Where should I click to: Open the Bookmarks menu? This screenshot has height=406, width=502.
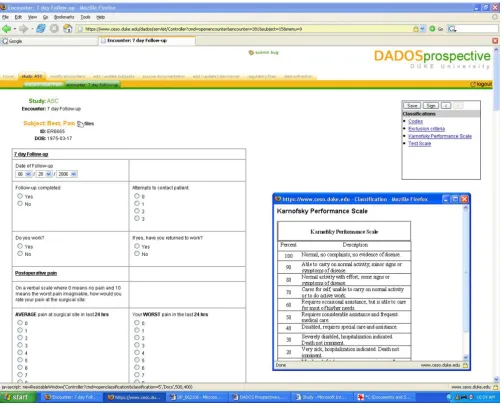64,17
